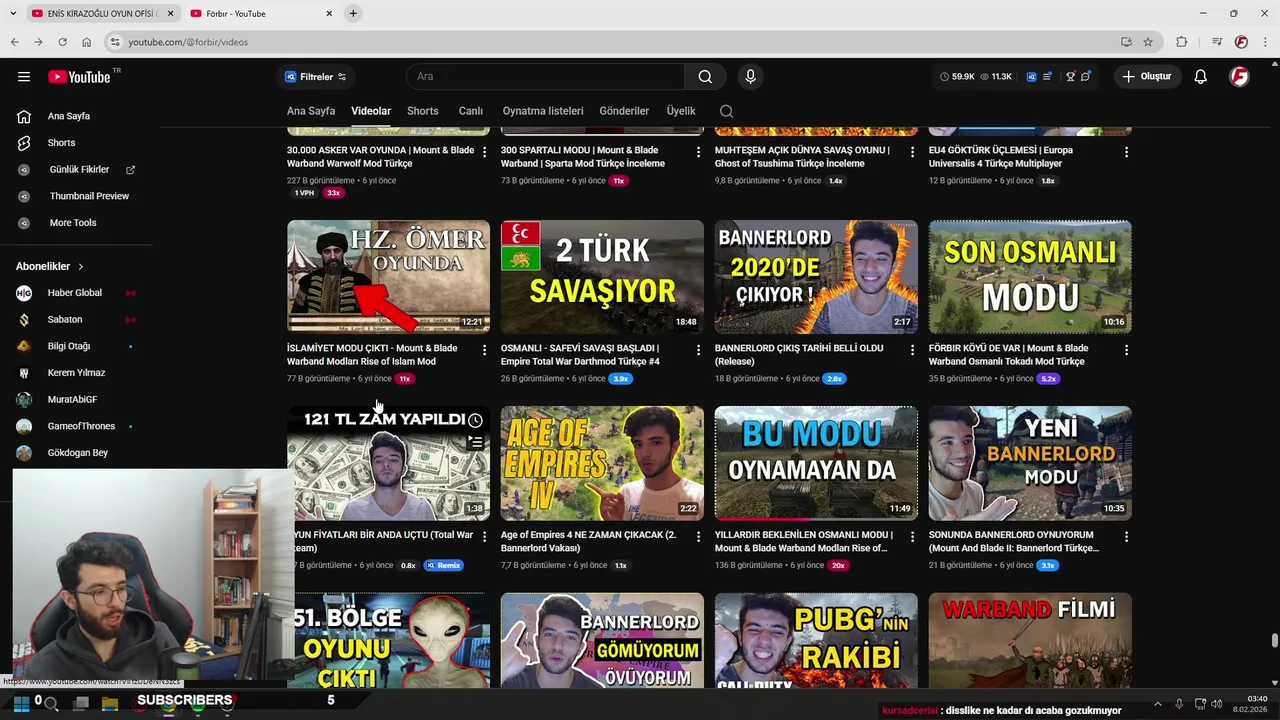Click the Oluştur create button
The width and height of the screenshot is (1280, 720).
pos(1147,77)
